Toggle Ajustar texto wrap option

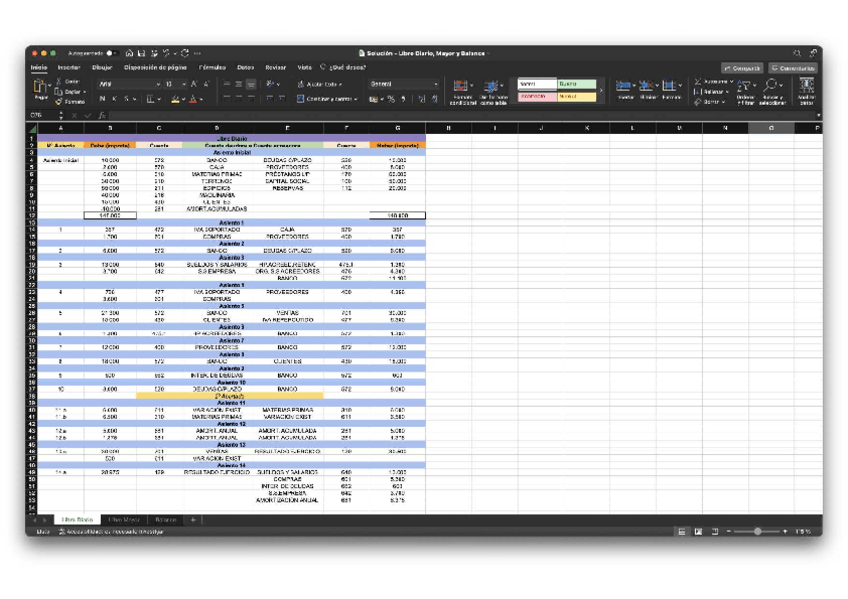tap(318, 84)
